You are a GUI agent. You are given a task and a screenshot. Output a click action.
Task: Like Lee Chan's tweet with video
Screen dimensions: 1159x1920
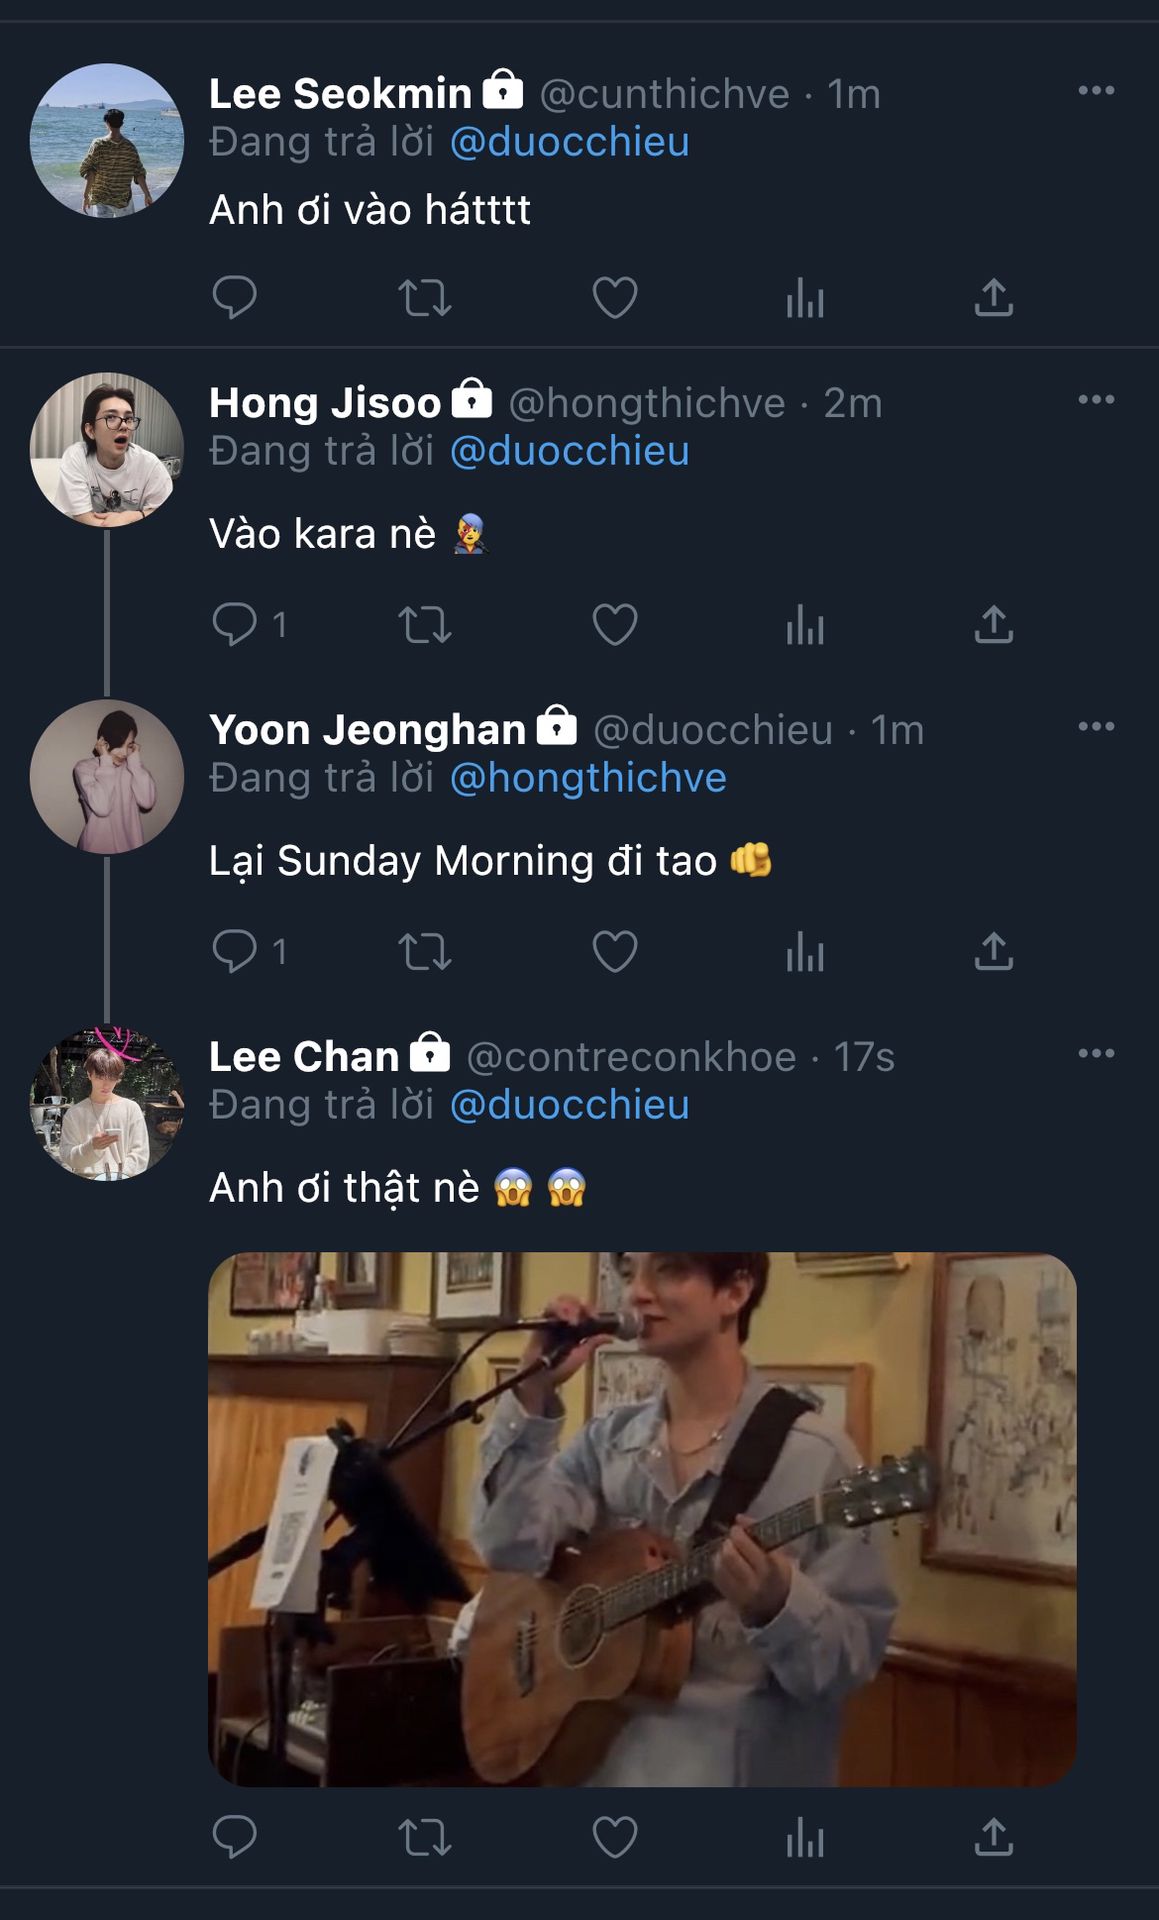(x=615, y=1837)
